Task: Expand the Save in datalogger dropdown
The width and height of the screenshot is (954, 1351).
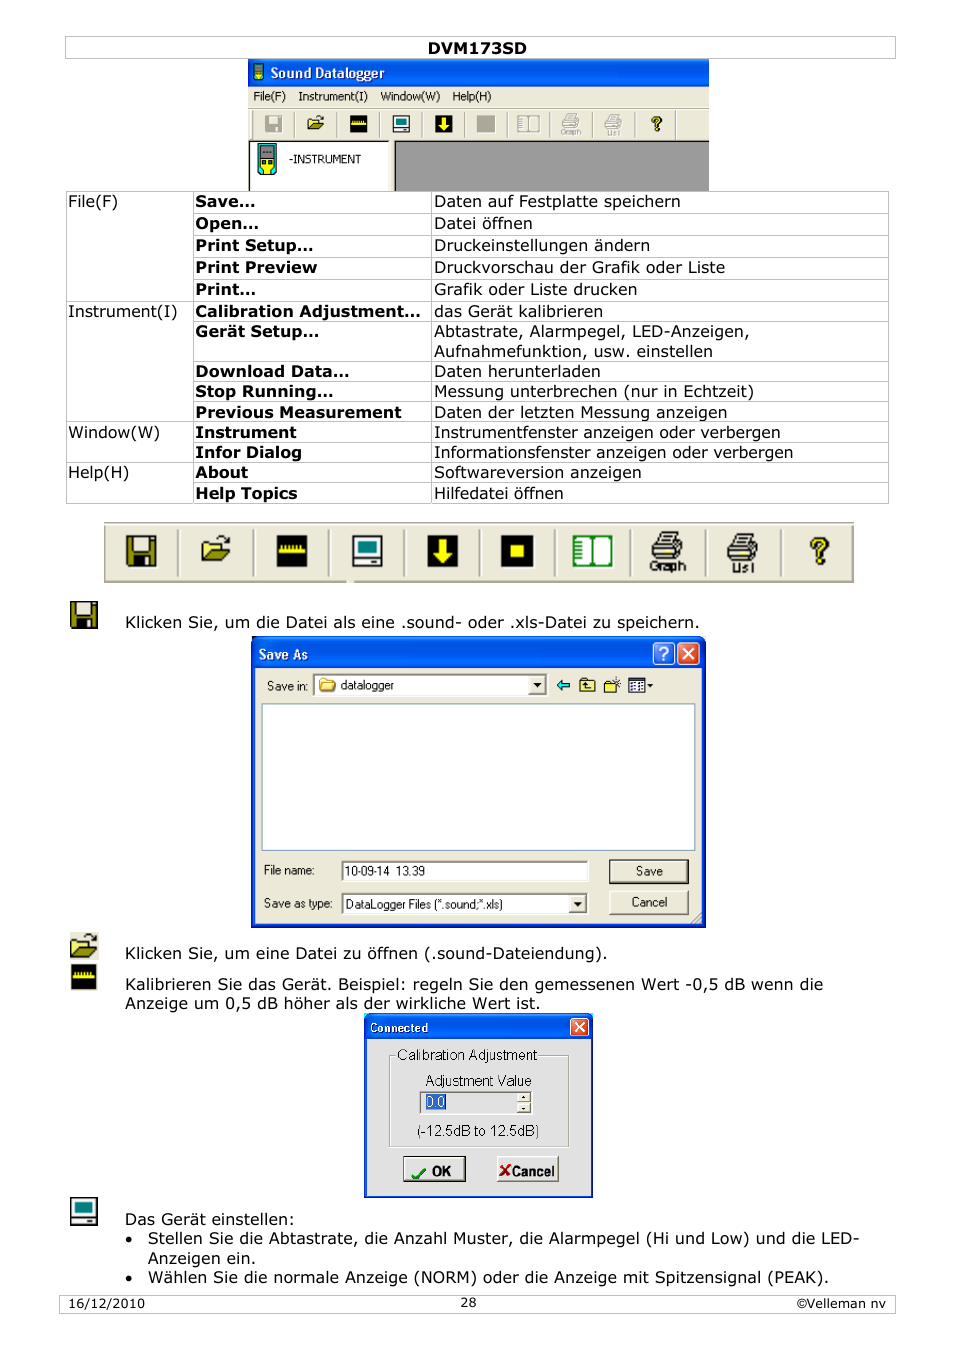Action: coord(537,685)
